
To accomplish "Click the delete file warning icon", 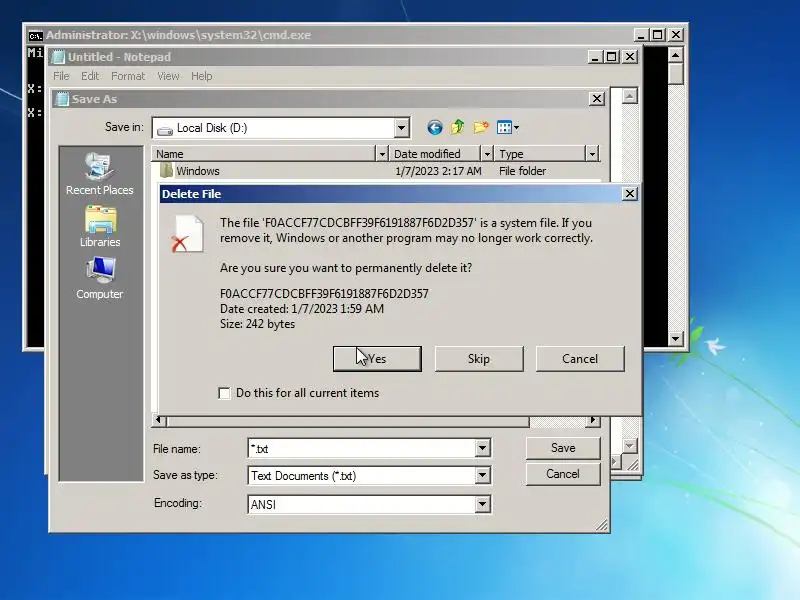I will [x=187, y=234].
